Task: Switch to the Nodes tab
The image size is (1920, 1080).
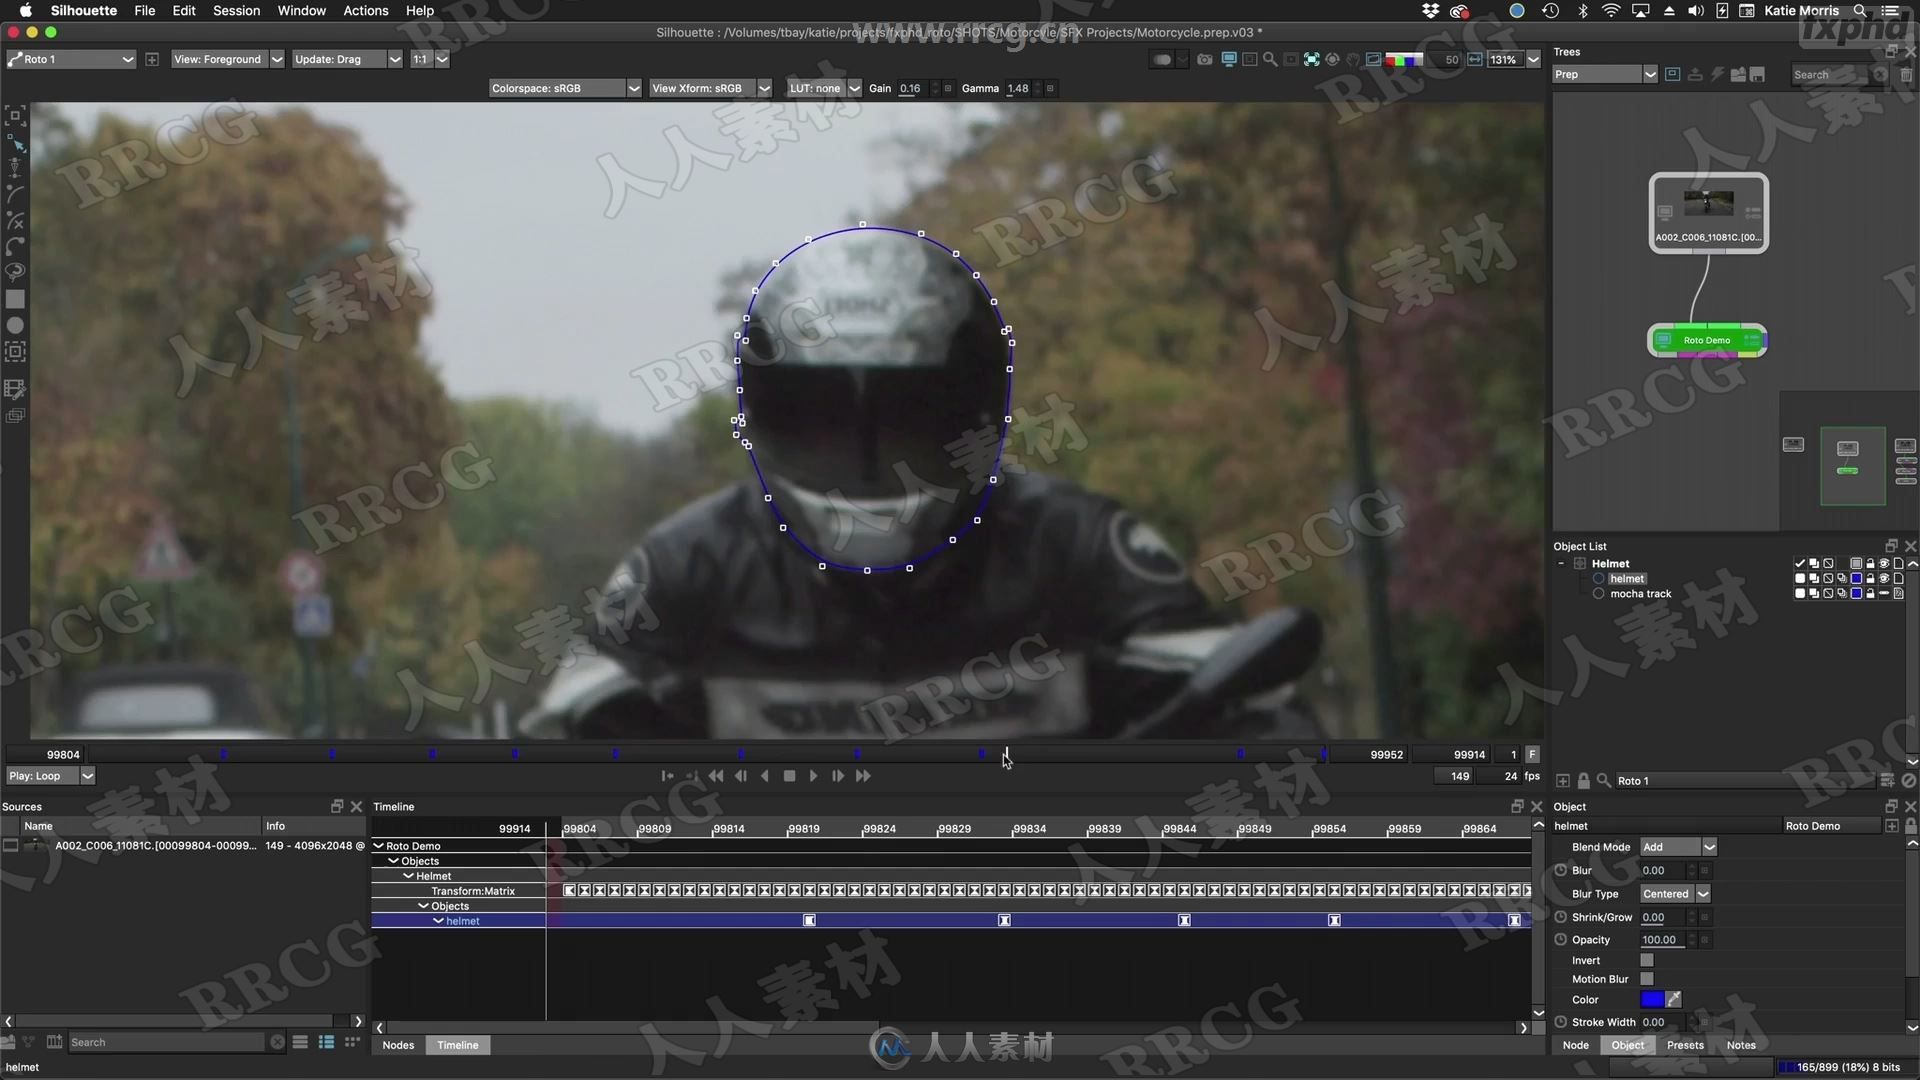Action: 398,1043
